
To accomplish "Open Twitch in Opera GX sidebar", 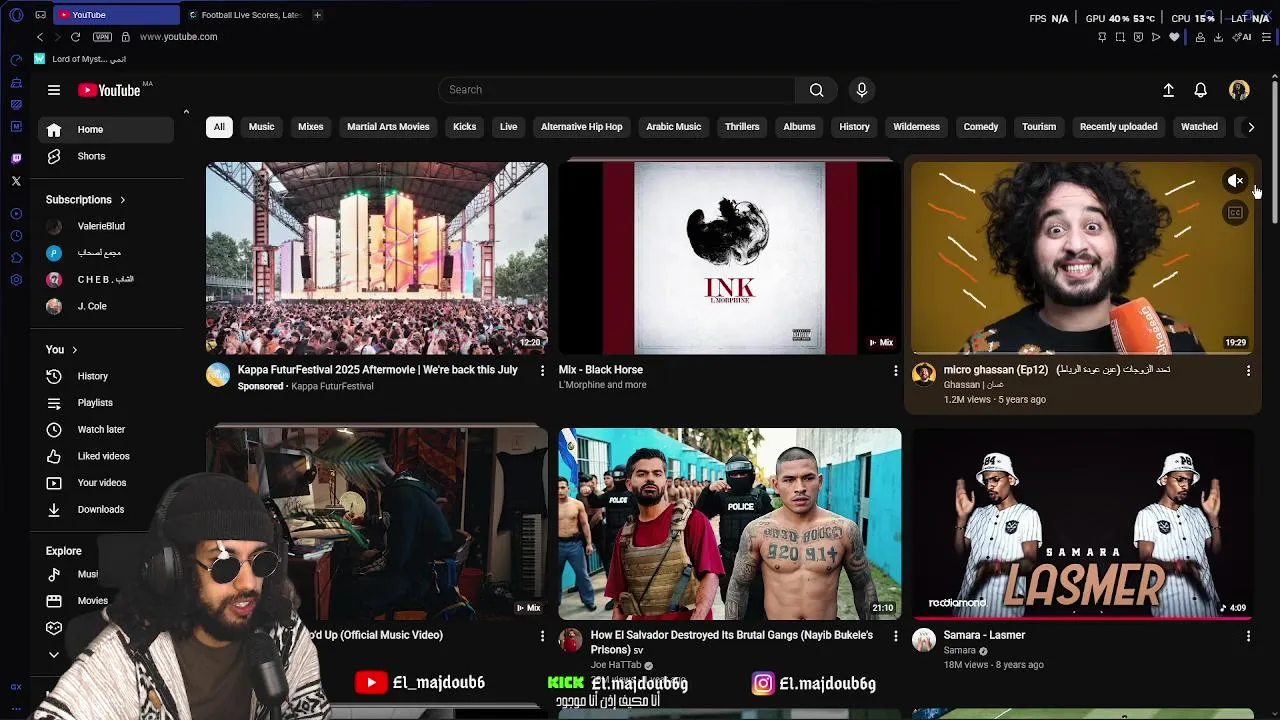I will pos(16,159).
